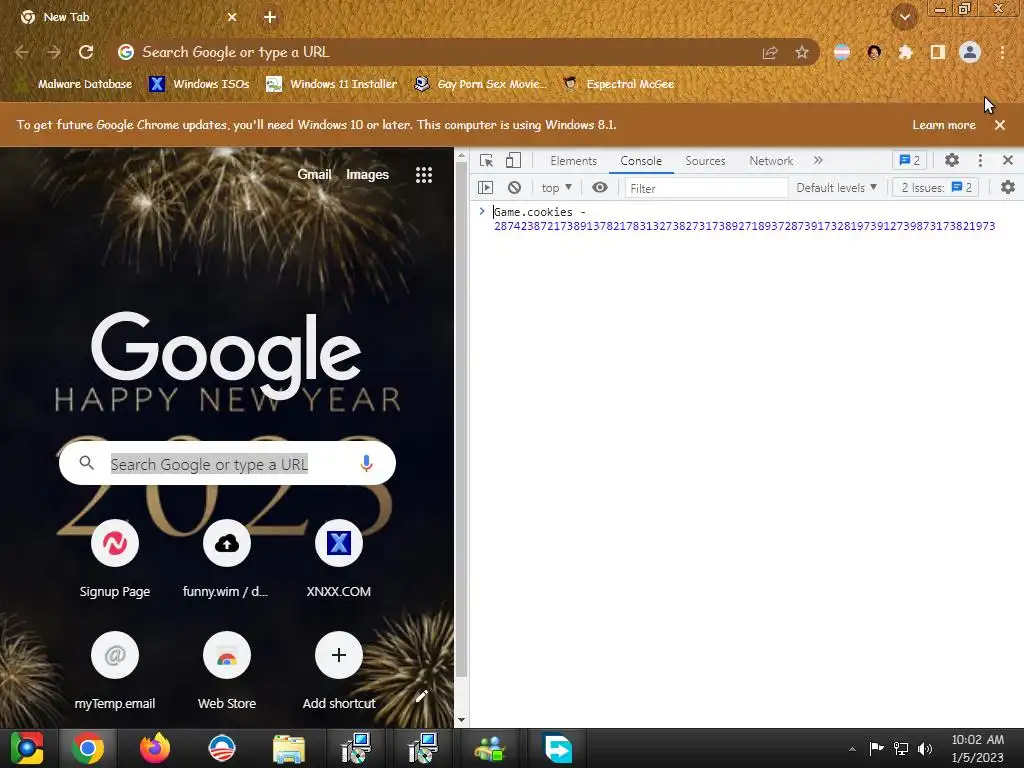Open the Images link

tap(367, 174)
